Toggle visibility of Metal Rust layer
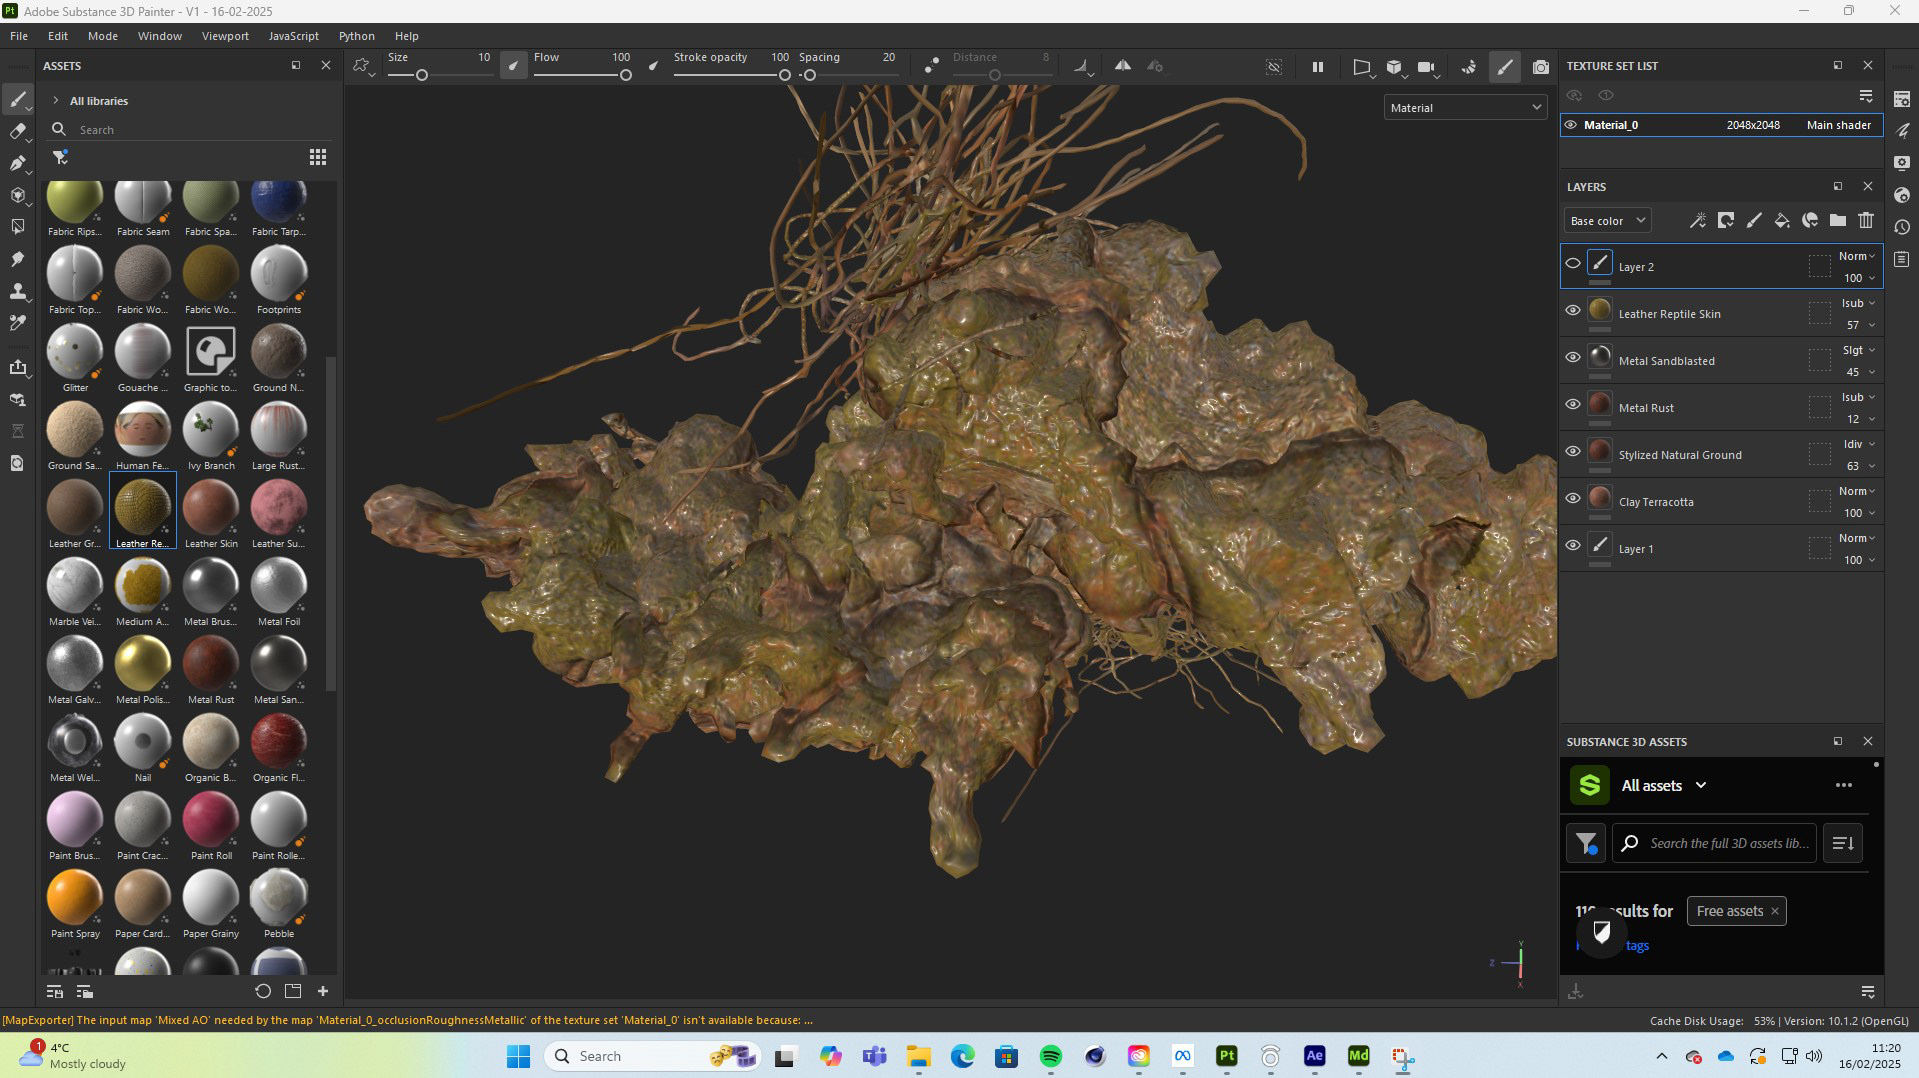Screen dimensions: 1919x1078 click(x=1572, y=405)
